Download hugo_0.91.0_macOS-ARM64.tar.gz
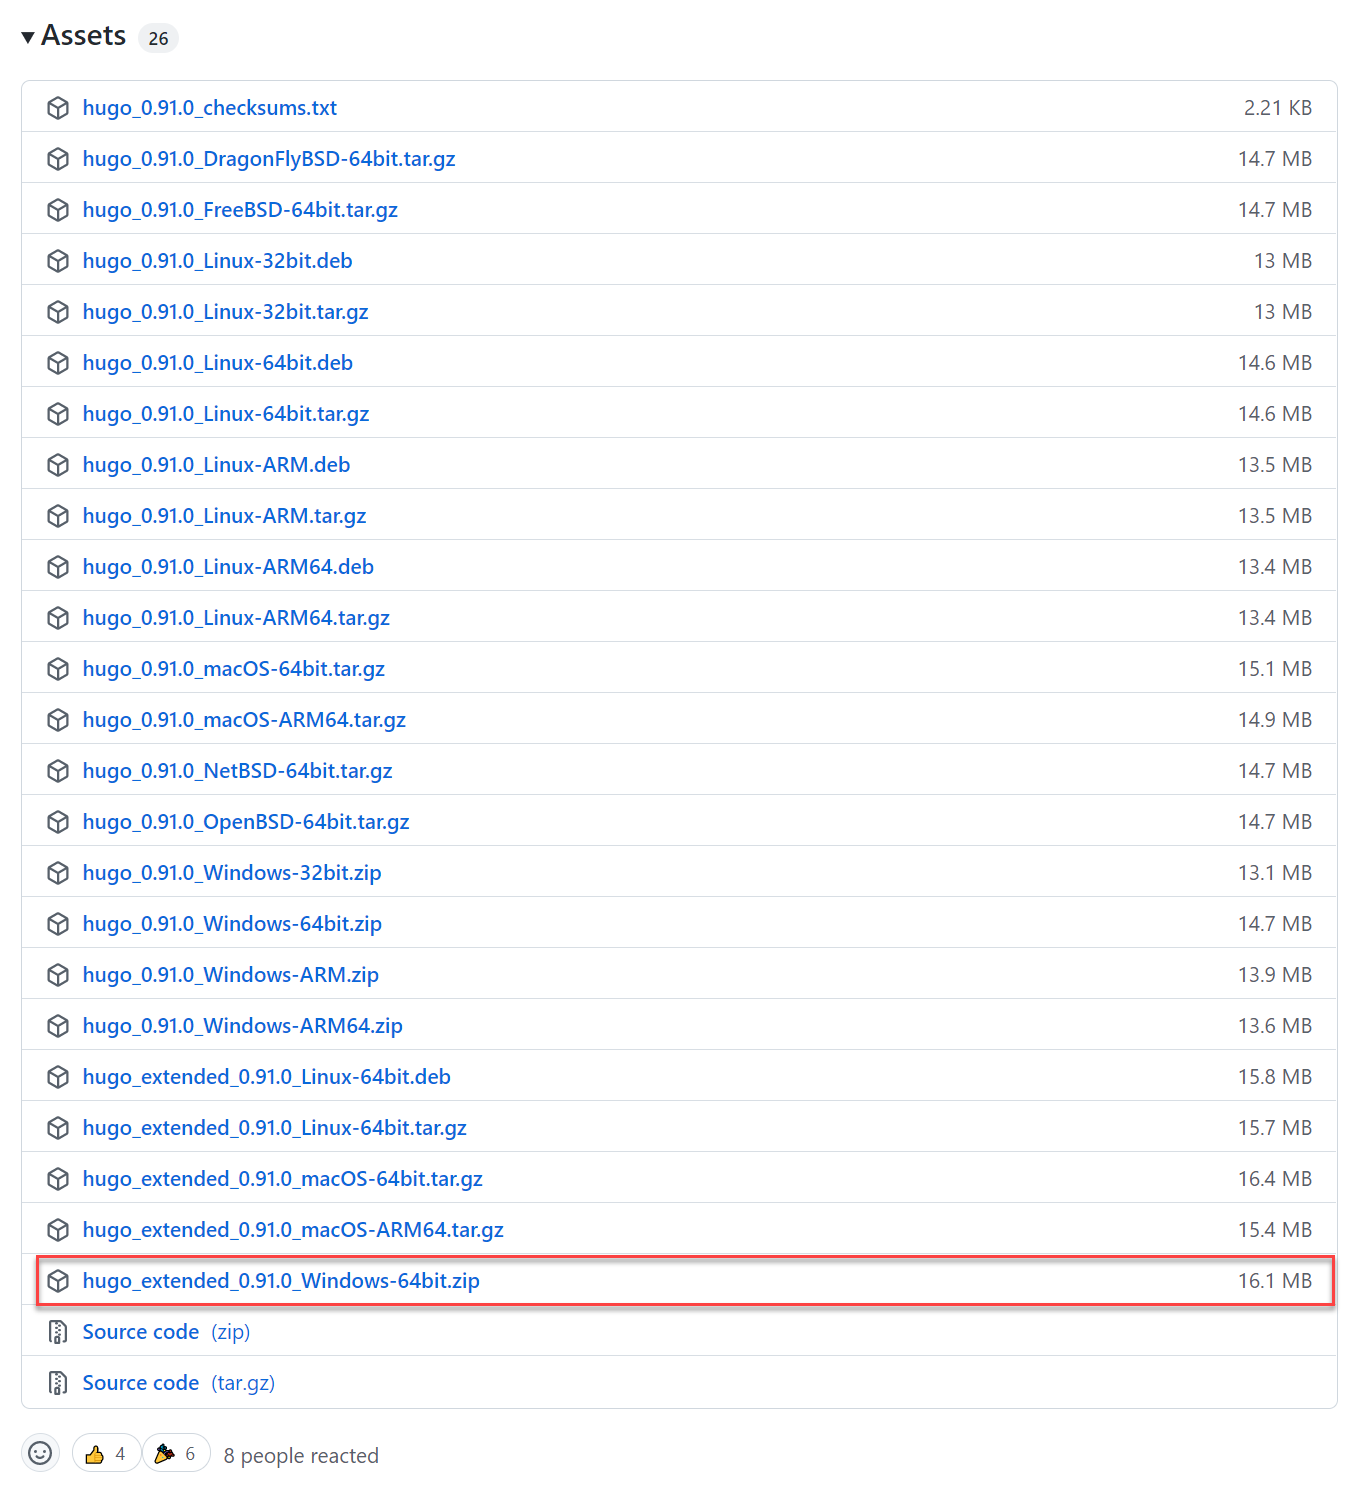Screen dimensions: 1351x1489 pos(244,719)
